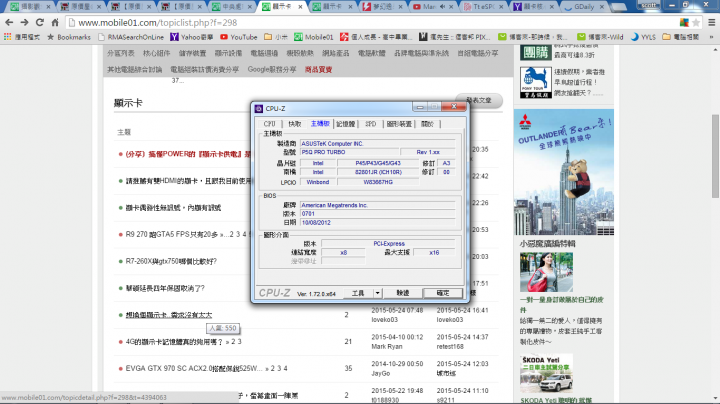Click the 確定 button in CPU-Z
Viewport: 720px width, 404px height.
click(x=443, y=293)
